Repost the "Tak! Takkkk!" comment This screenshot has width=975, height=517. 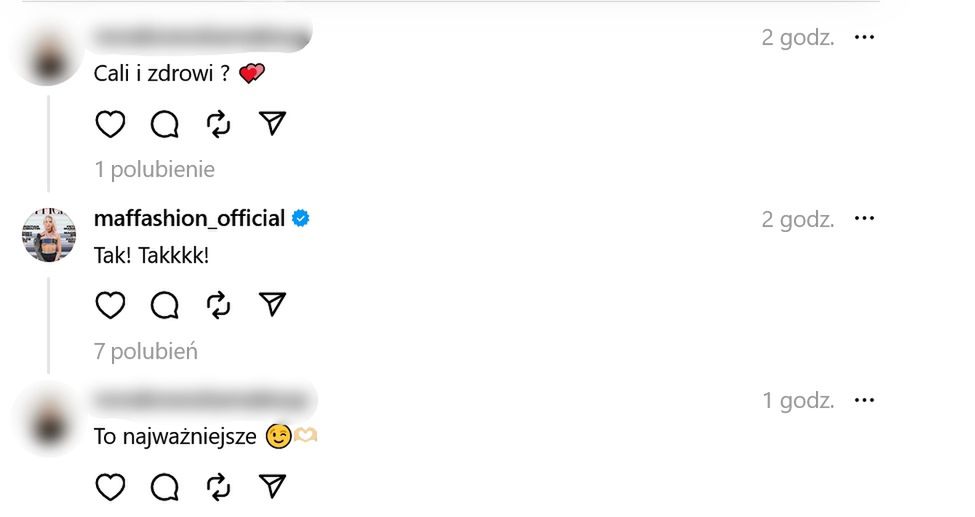tap(218, 305)
